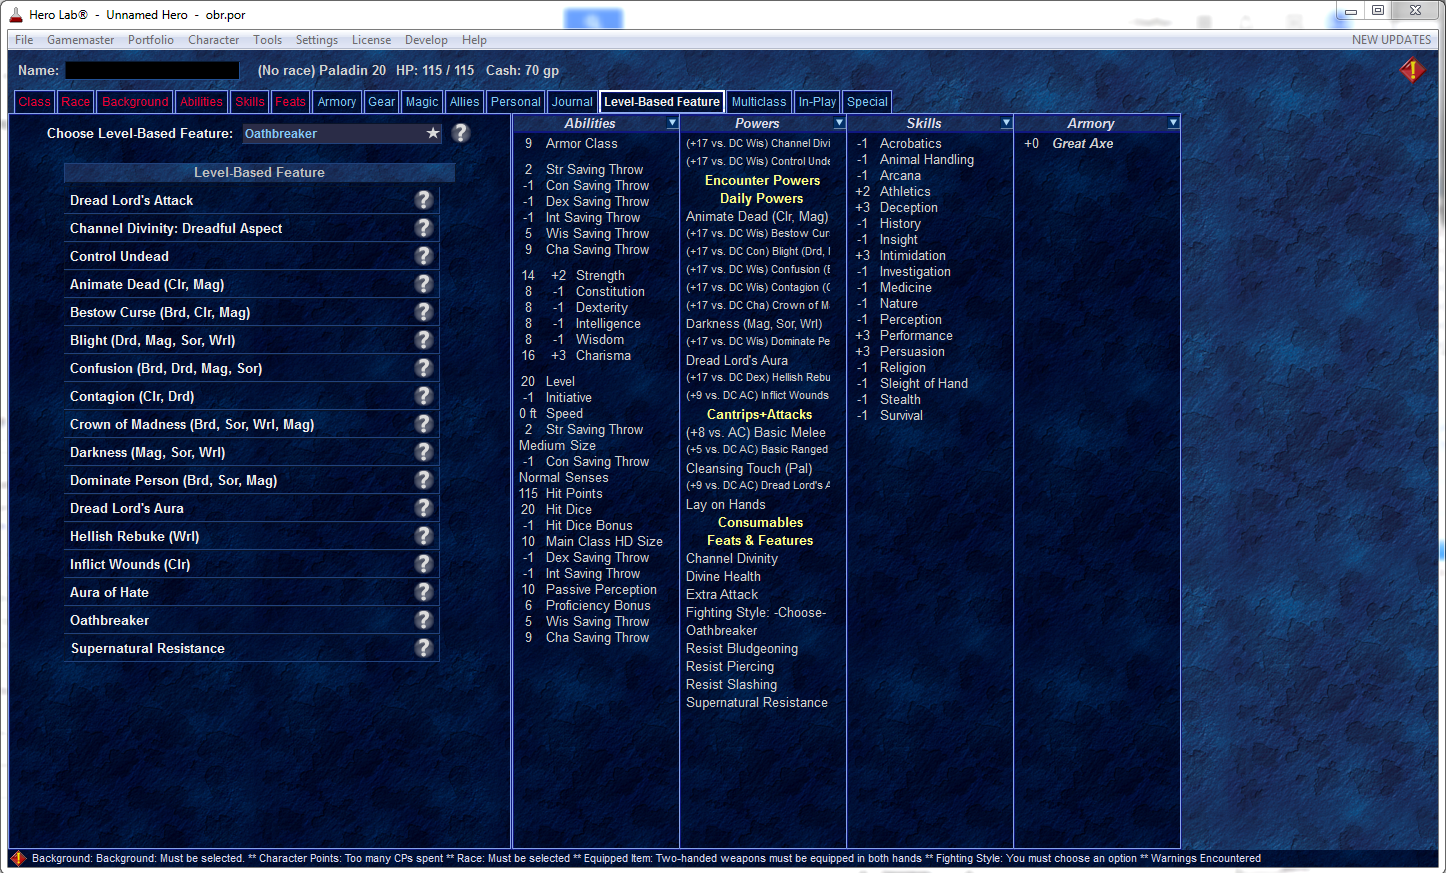Open the Tools menu
Viewport: 1446px width, 873px height.
click(267, 40)
